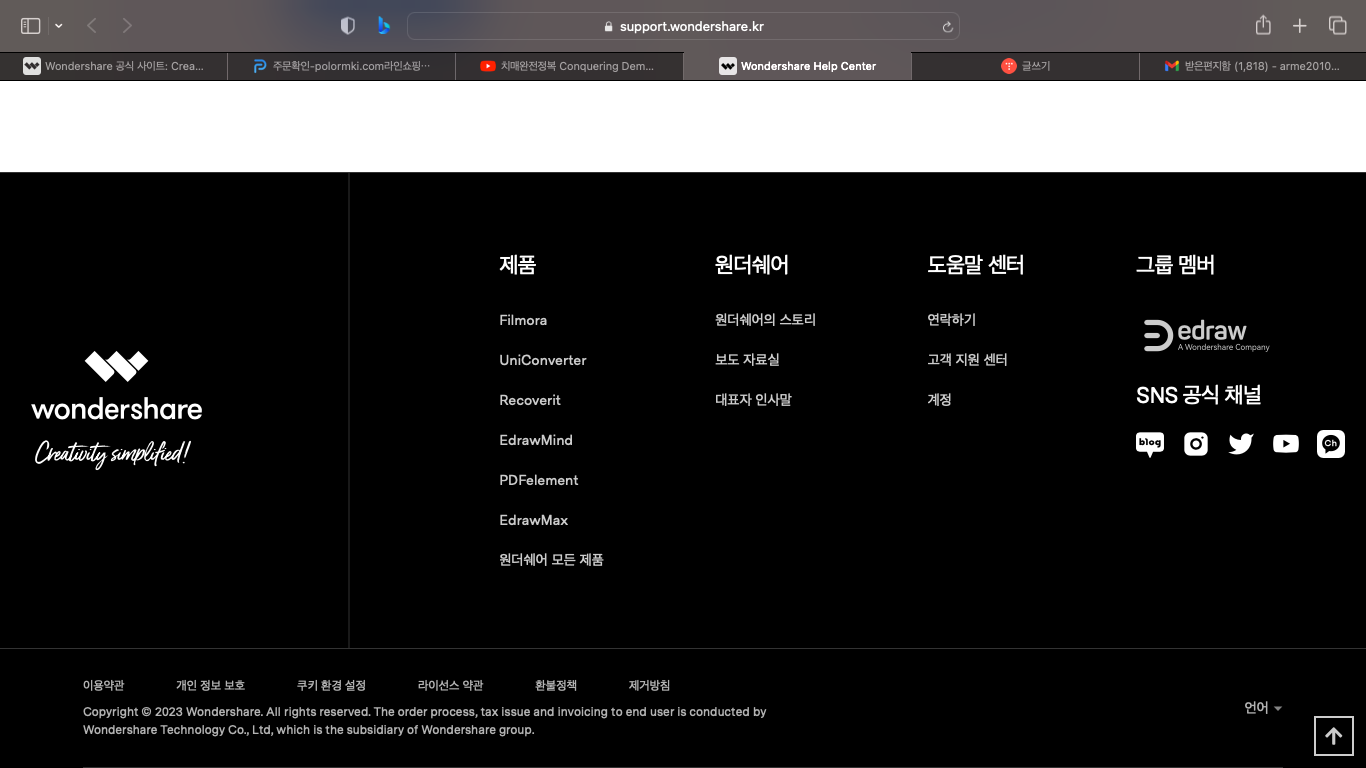Open 원더쉐어의 스토리 link
Viewport: 1366px width, 768px height.
tap(765, 320)
